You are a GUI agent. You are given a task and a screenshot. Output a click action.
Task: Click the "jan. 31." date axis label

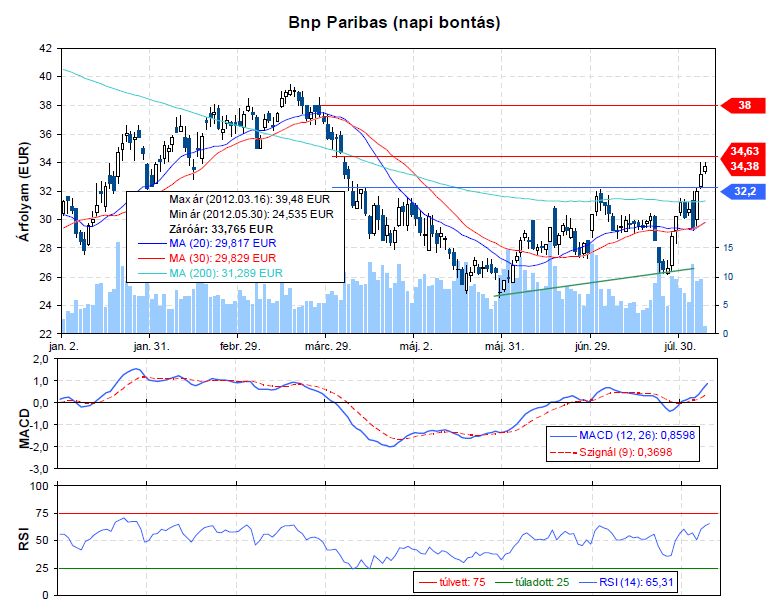point(151,346)
